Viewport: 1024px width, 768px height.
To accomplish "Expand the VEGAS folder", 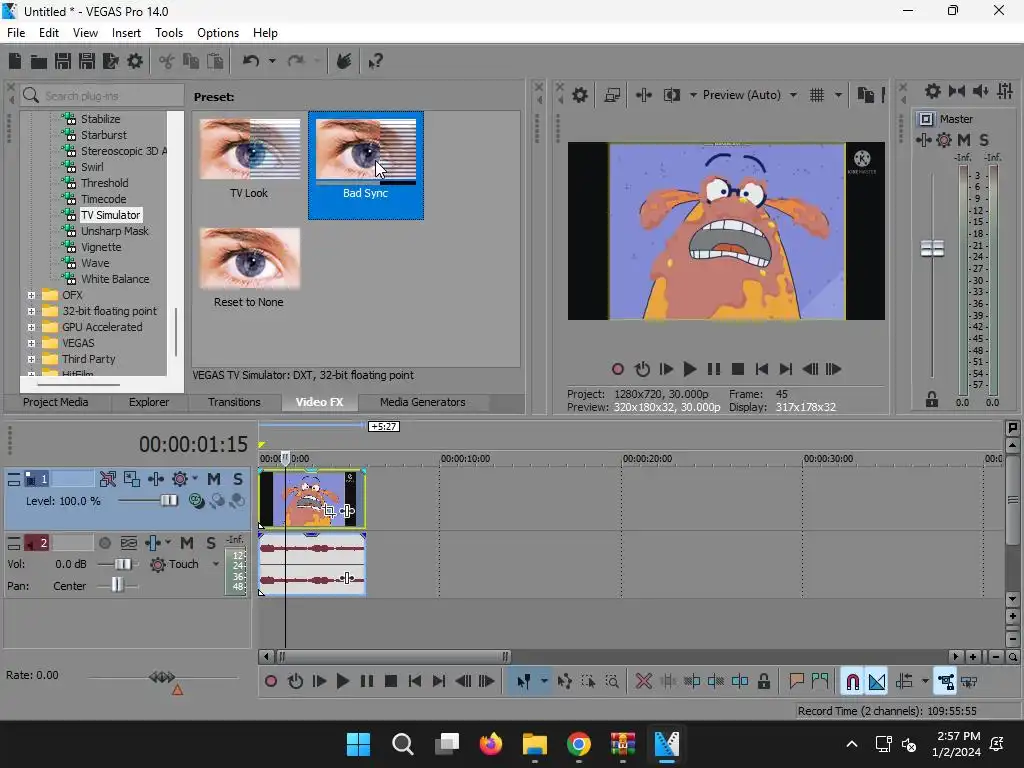I will (31, 343).
